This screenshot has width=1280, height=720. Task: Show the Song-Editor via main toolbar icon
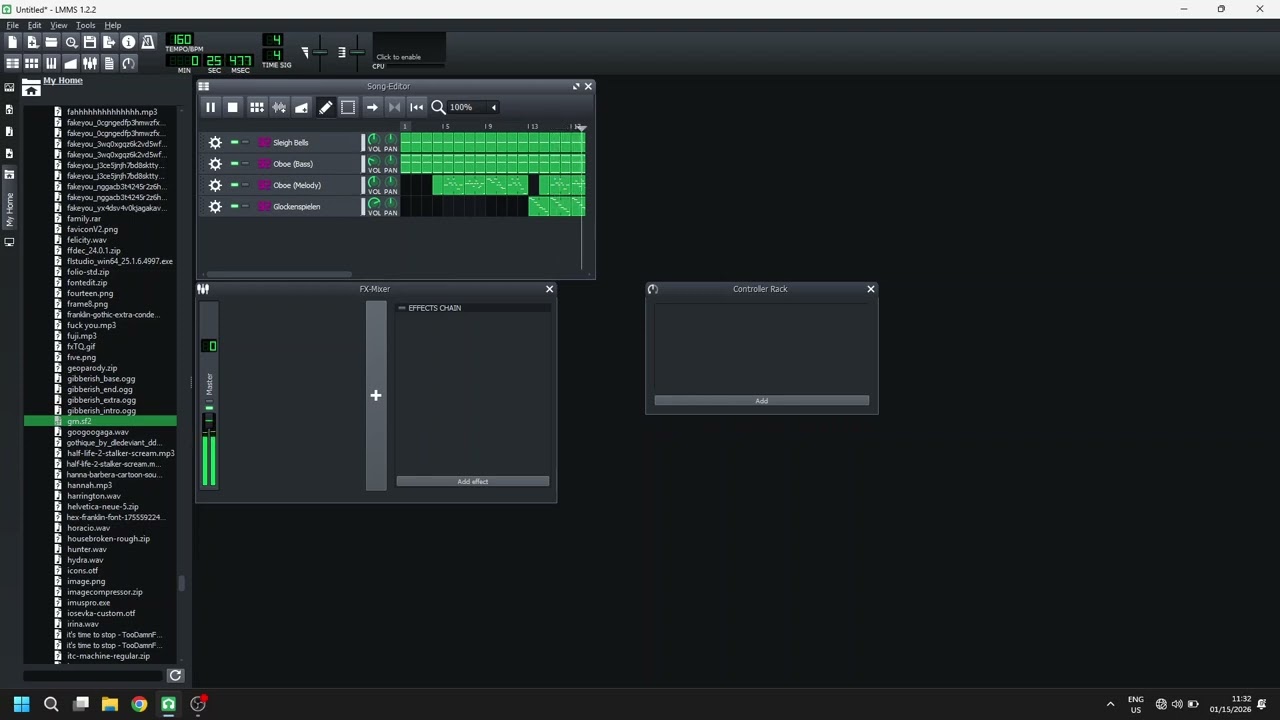point(12,63)
